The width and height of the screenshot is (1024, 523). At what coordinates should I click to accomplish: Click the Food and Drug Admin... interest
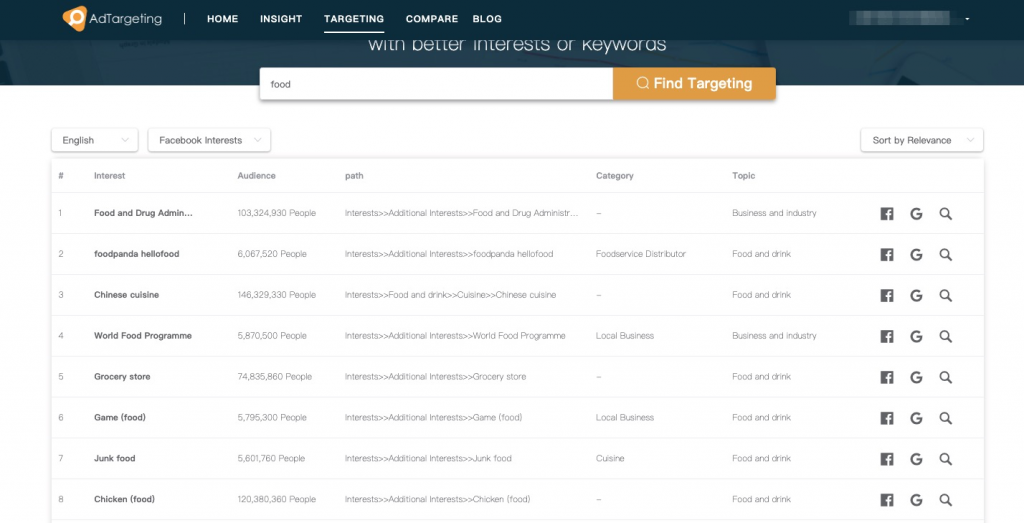143,213
